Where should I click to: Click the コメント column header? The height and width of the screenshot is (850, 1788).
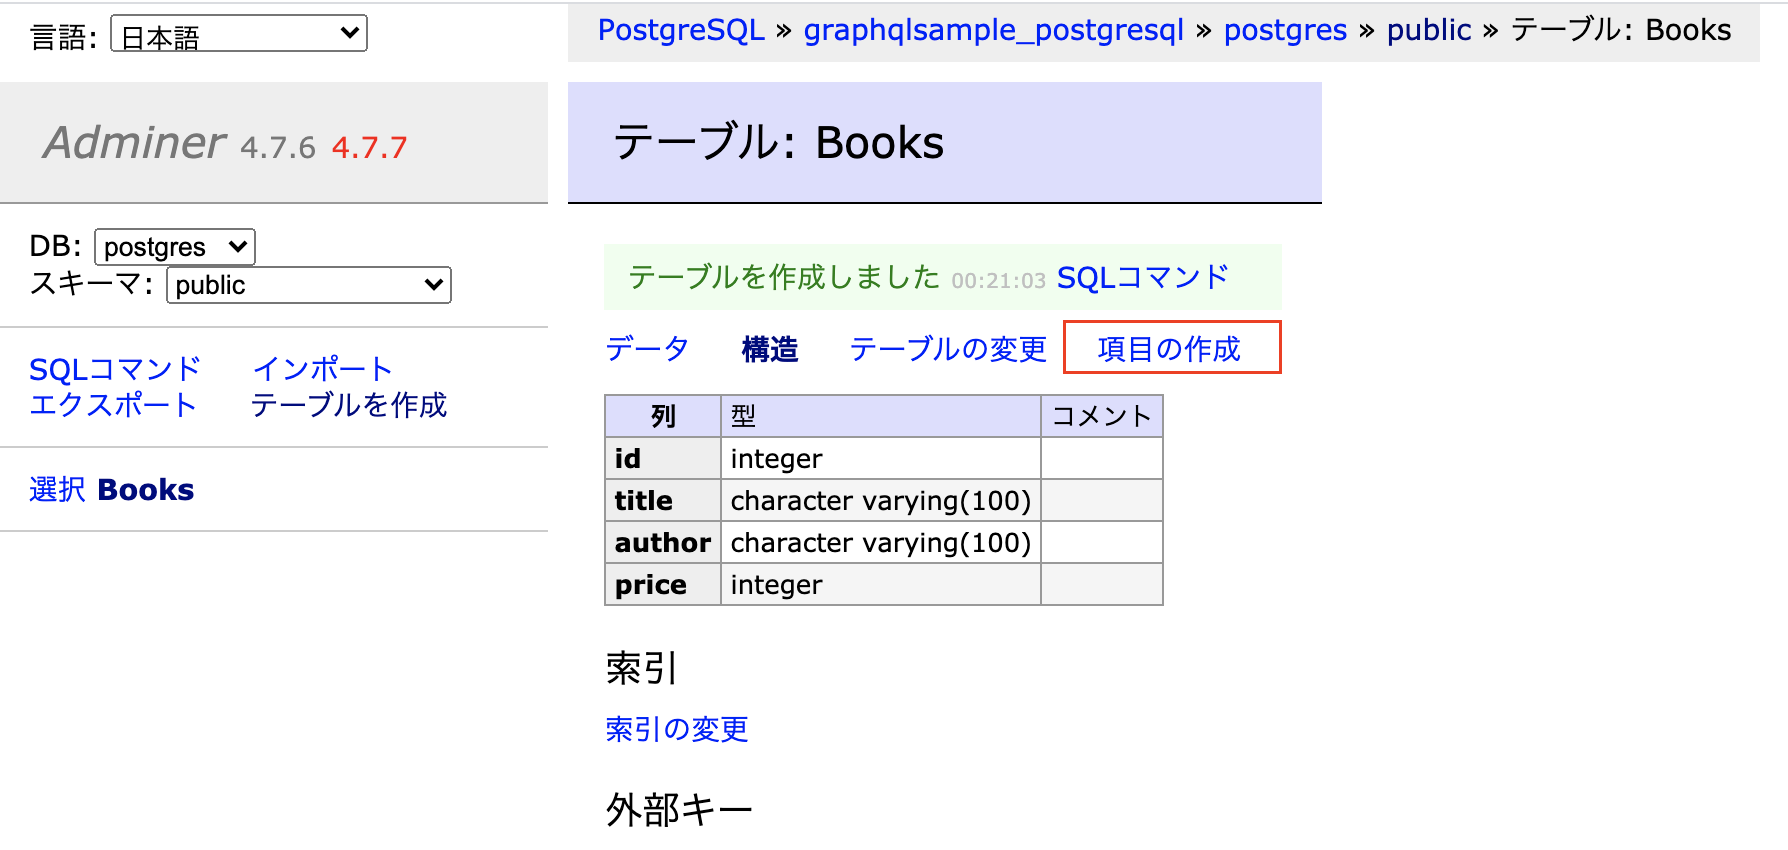1102,417
